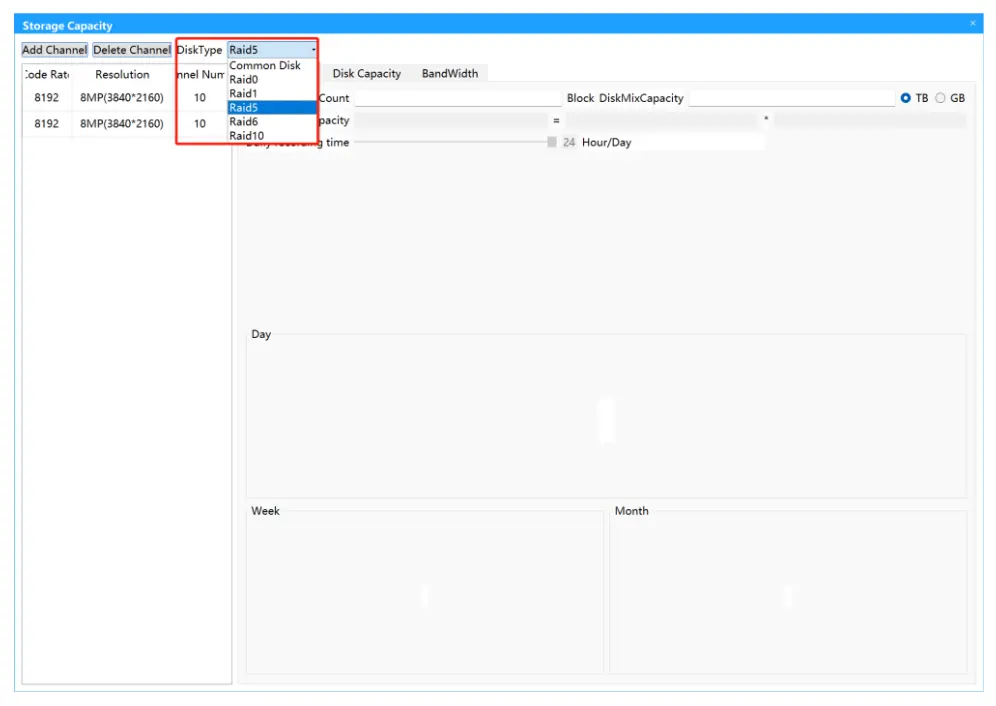Click the Delete Channel button
The image size is (996, 706).
coord(132,50)
